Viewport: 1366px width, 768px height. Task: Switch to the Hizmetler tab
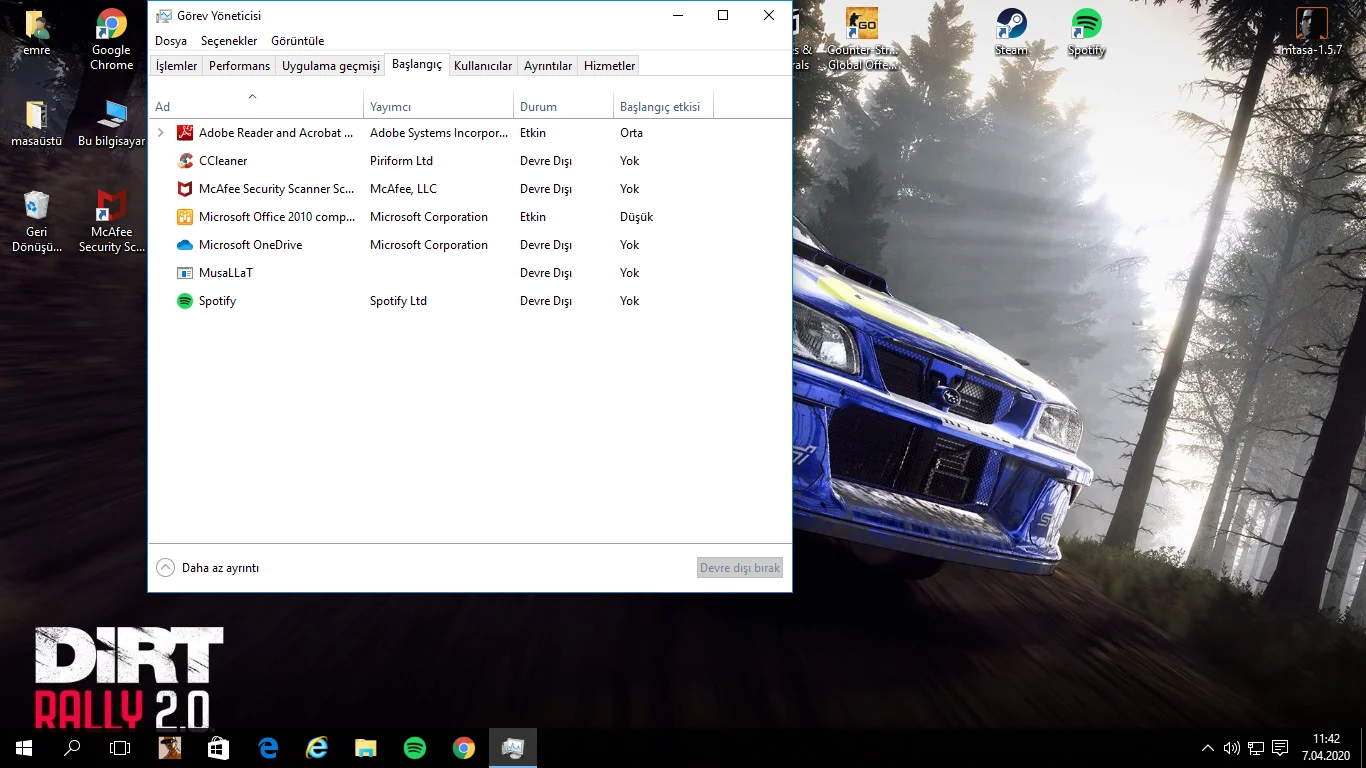(x=610, y=66)
